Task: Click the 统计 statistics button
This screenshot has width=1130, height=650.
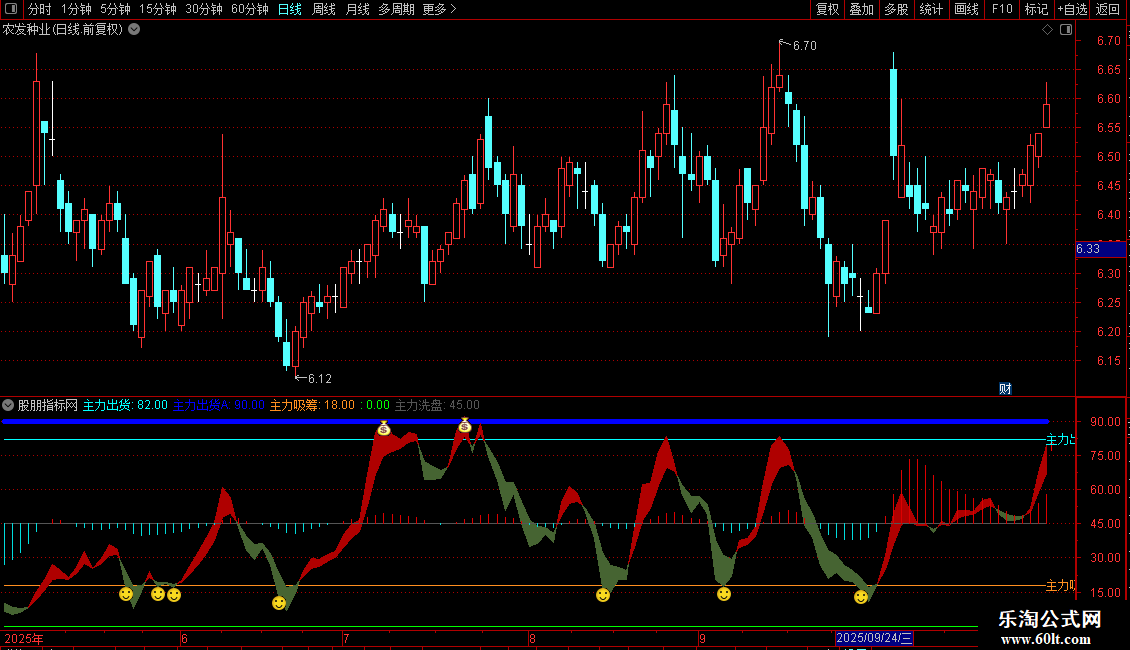Action: [931, 9]
